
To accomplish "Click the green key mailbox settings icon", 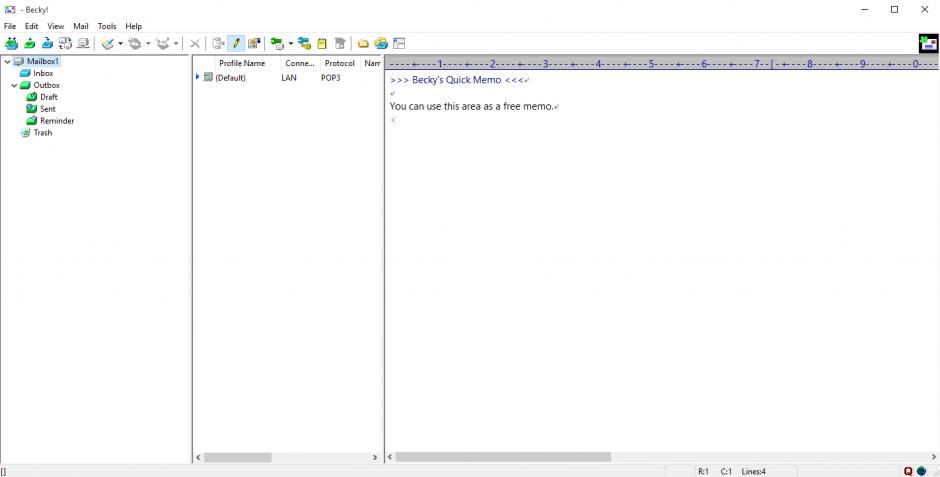I will (277, 43).
